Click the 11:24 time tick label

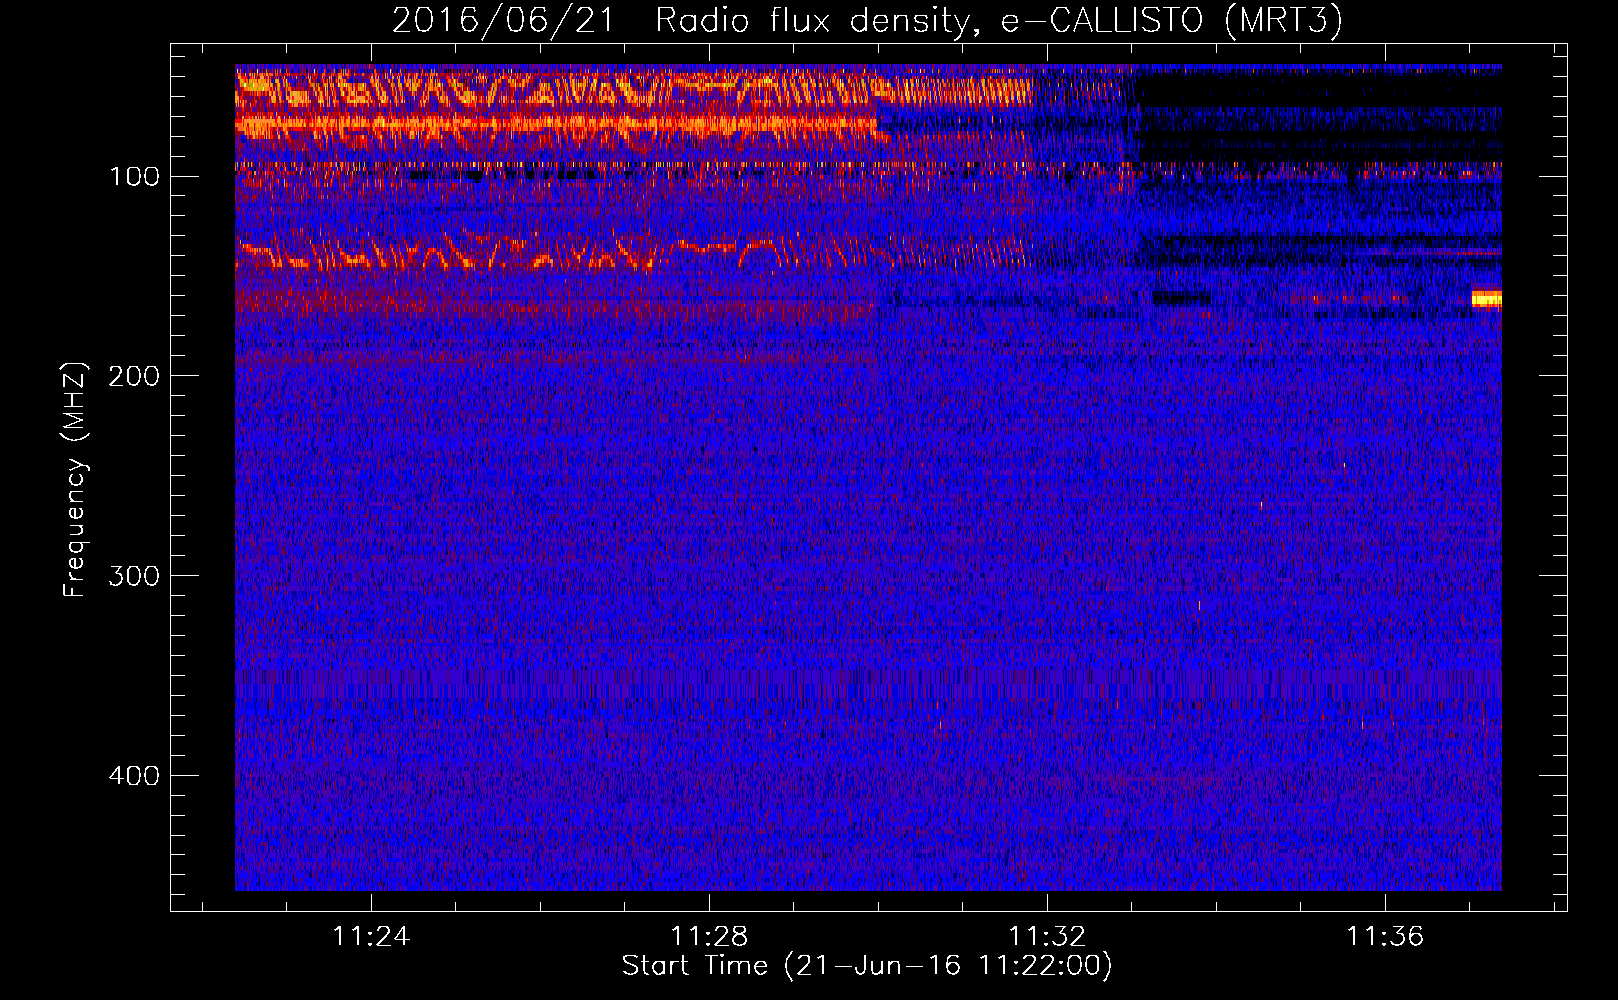point(371,937)
